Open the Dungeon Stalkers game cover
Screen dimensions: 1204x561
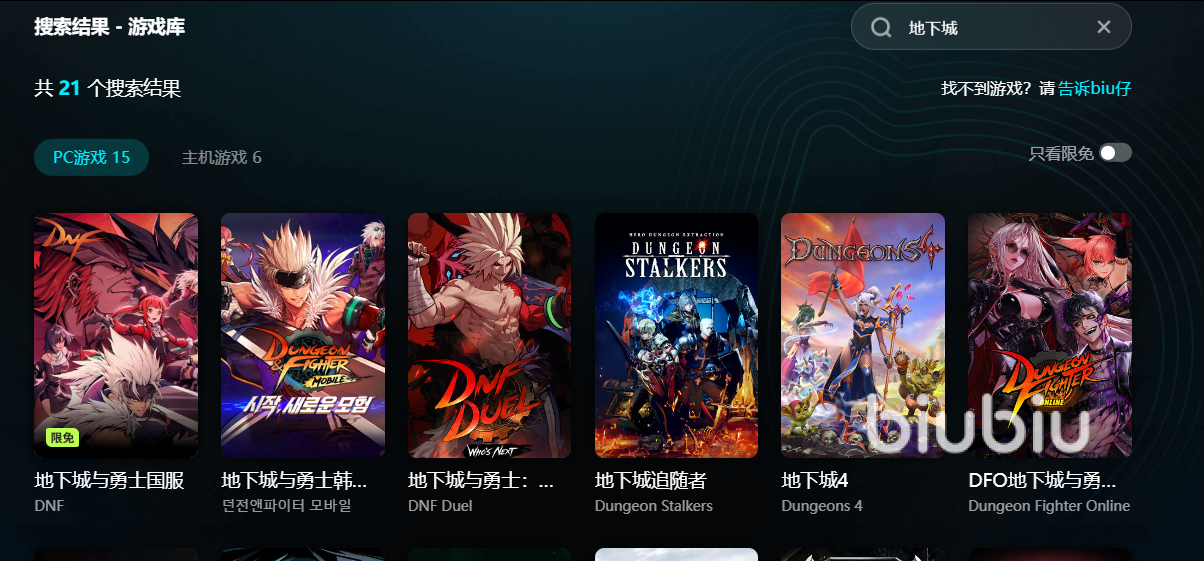[x=676, y=335]
